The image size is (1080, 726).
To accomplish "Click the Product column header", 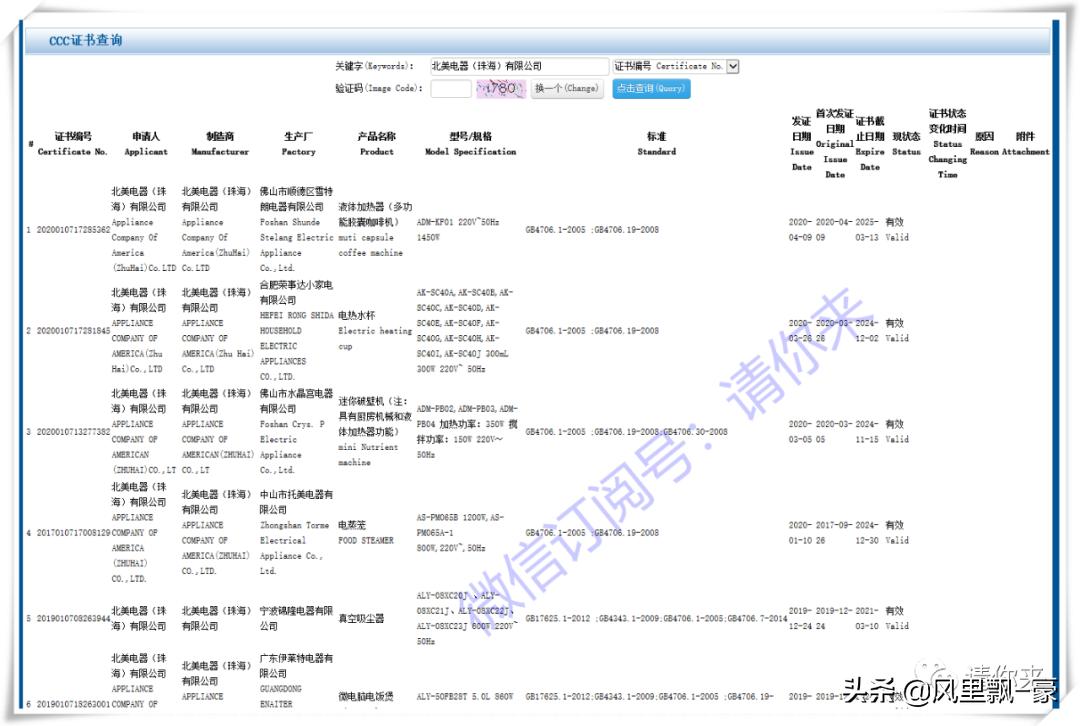I will tap(377, 143).
